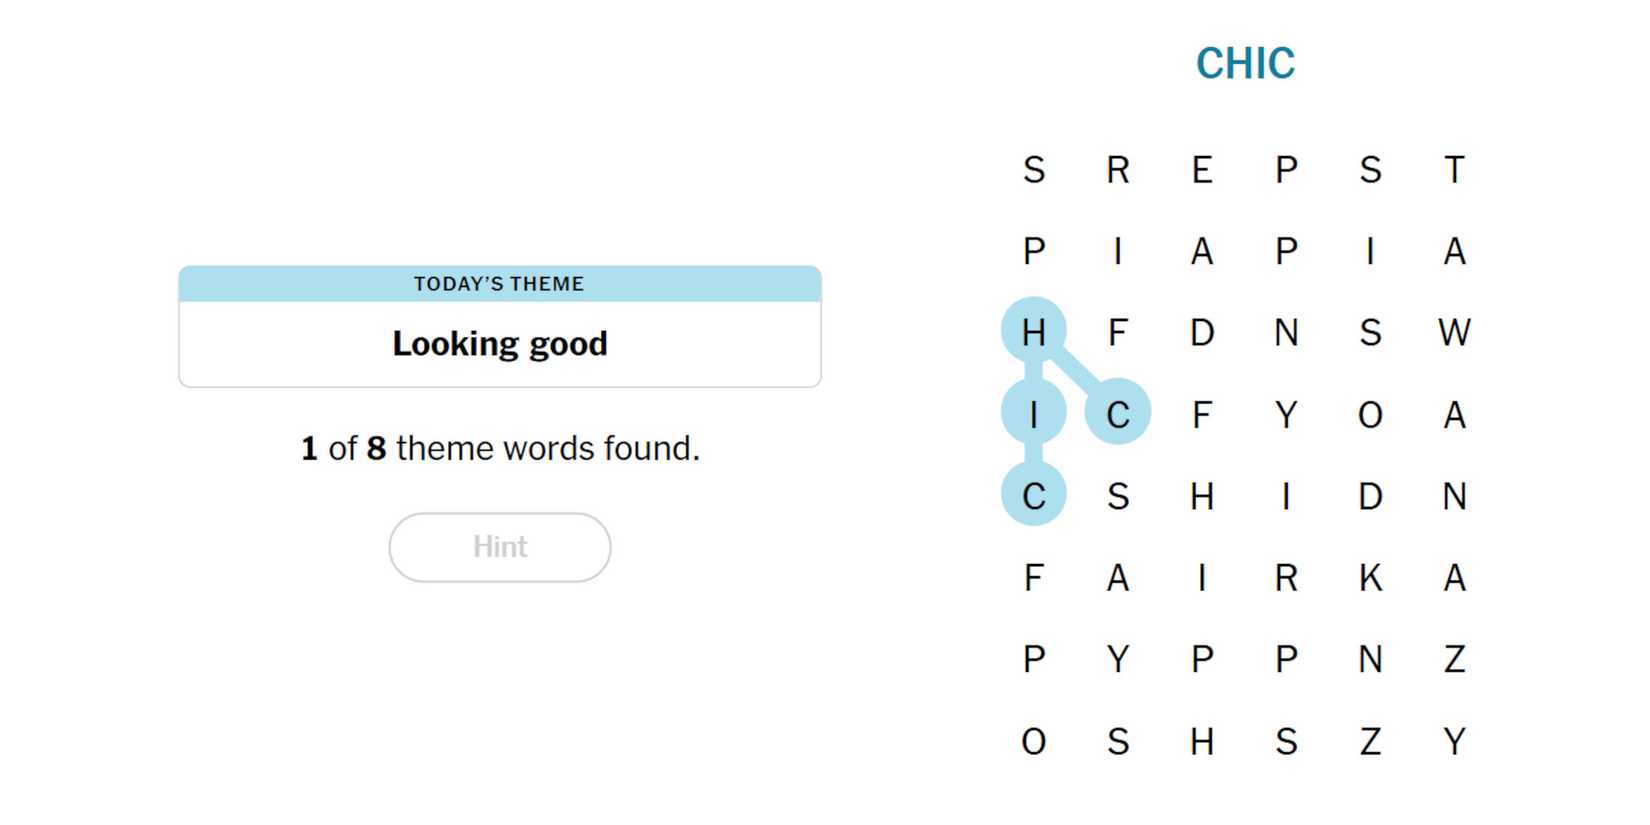
Task: Click the R beside the K
Action: (x=1286, y=577)
